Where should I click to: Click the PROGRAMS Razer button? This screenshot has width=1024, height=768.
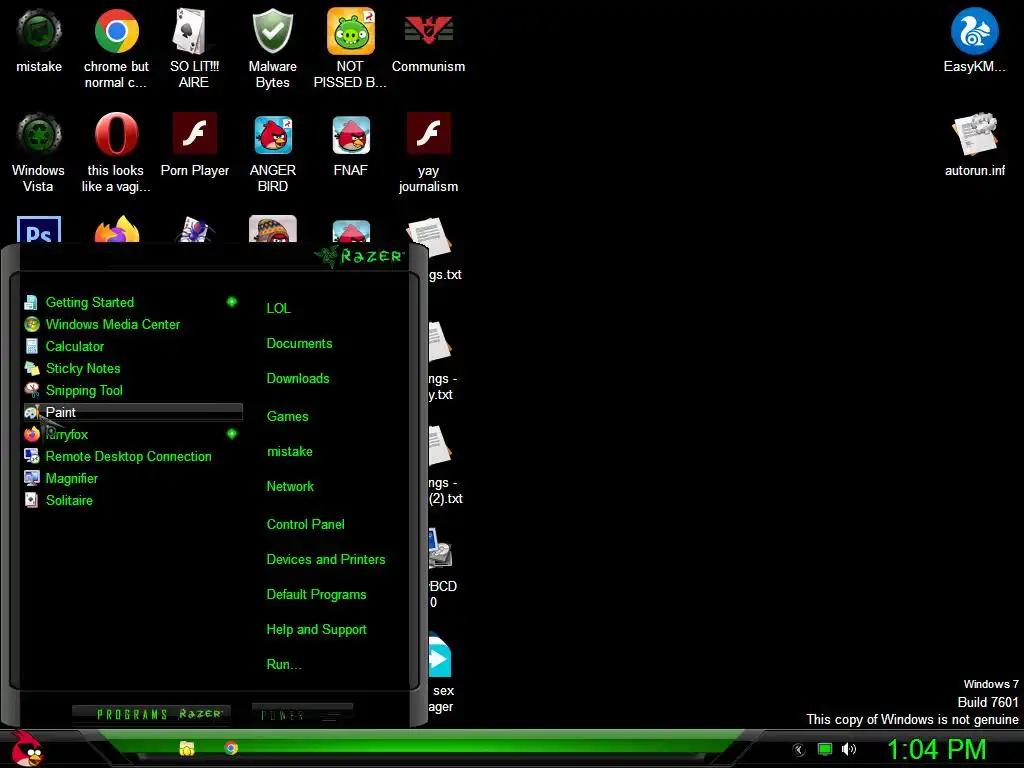coord(152,714)
